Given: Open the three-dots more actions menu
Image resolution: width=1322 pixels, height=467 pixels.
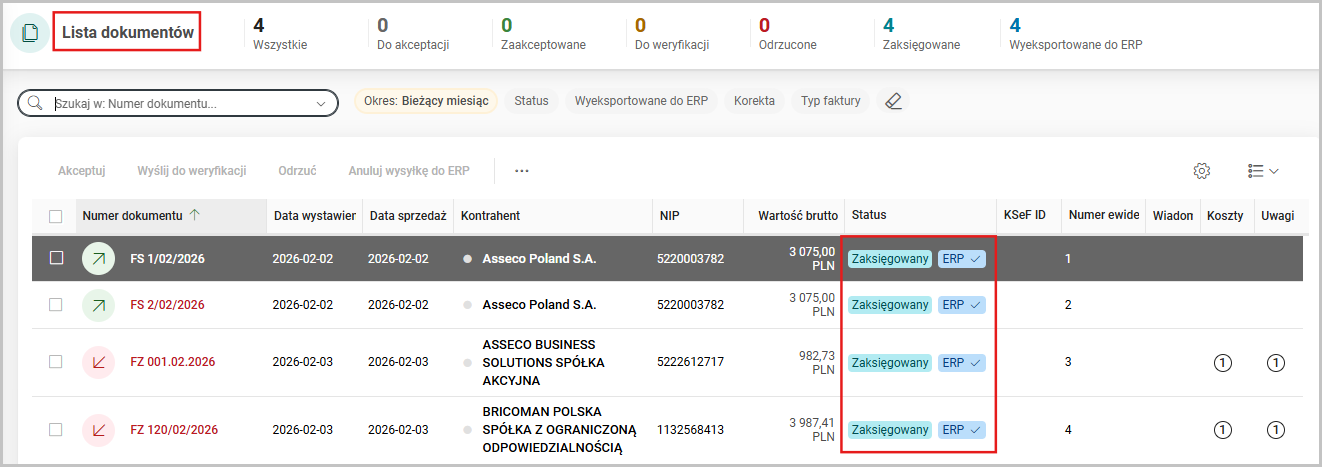Looking at the screenshot, I should click(x=521, y=171).
